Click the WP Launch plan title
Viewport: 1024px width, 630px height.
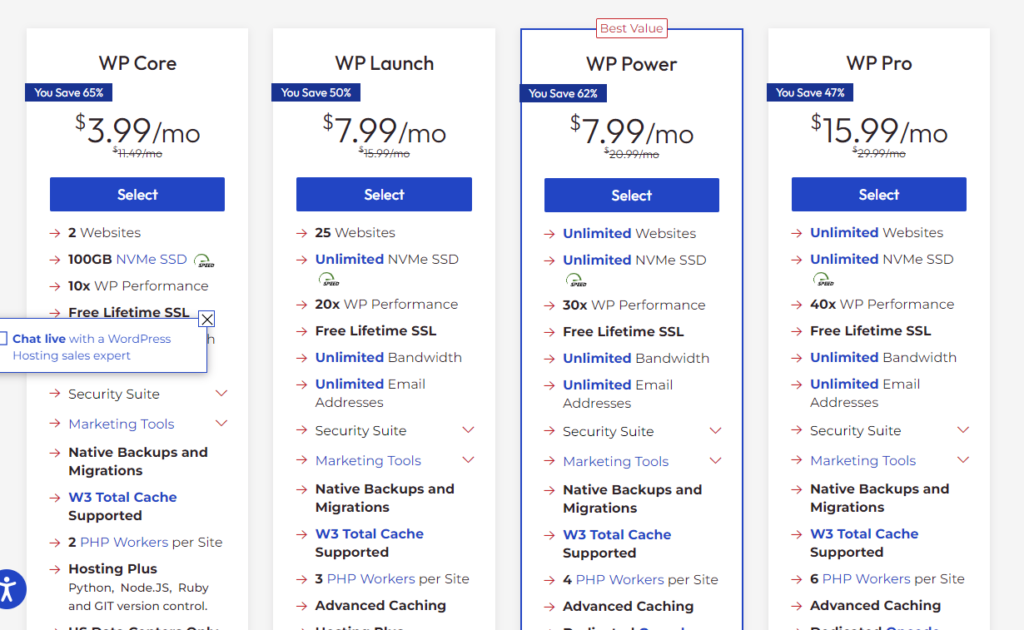point(384,63)
